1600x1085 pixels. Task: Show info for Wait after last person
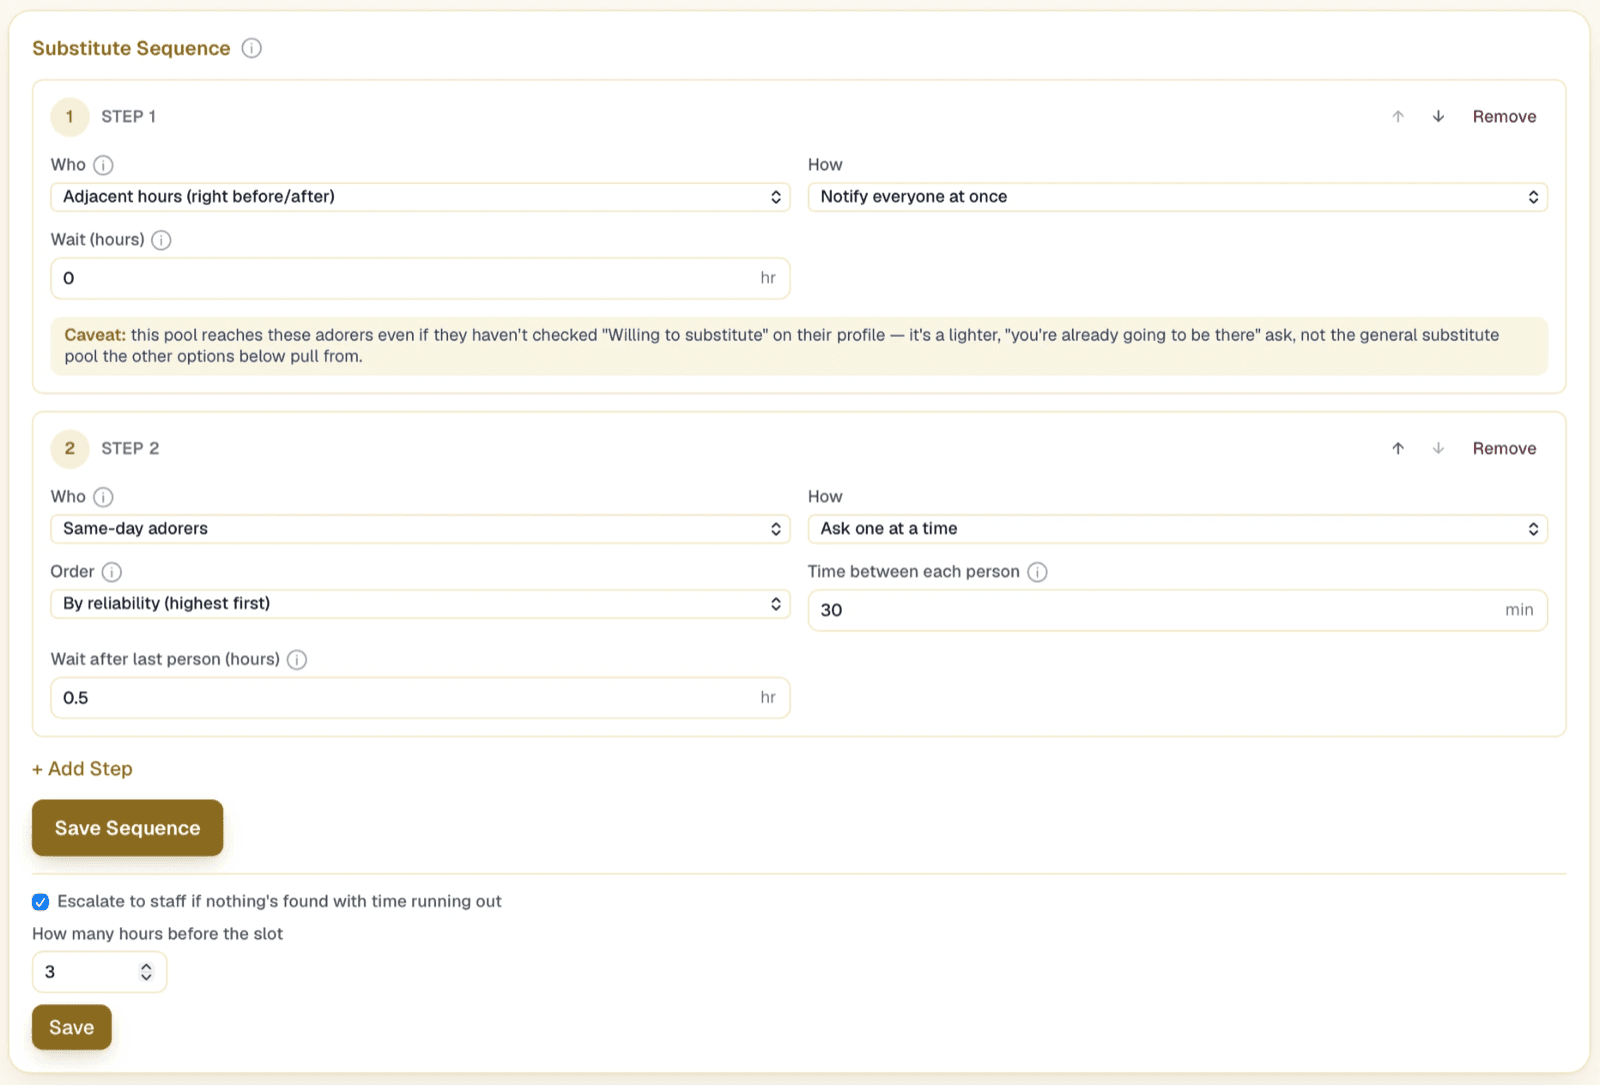[297, 660]
